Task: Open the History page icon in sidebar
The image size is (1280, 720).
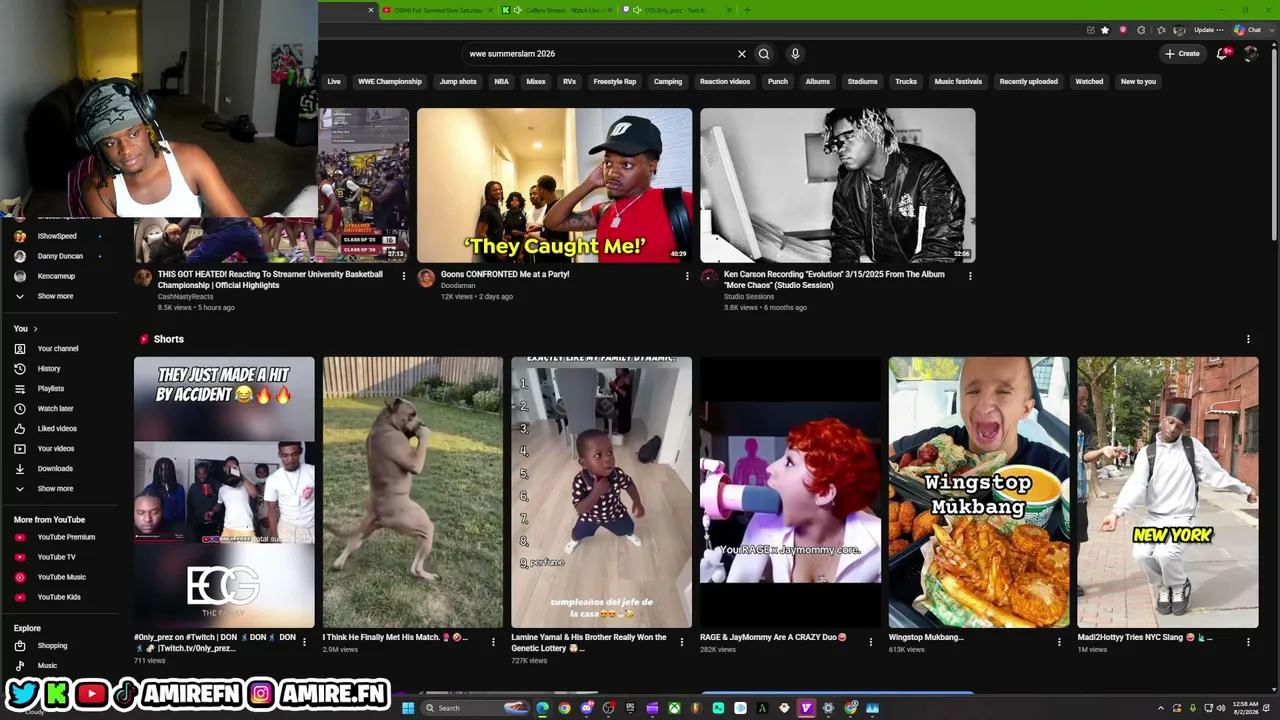Action: [x=19, y=369]
